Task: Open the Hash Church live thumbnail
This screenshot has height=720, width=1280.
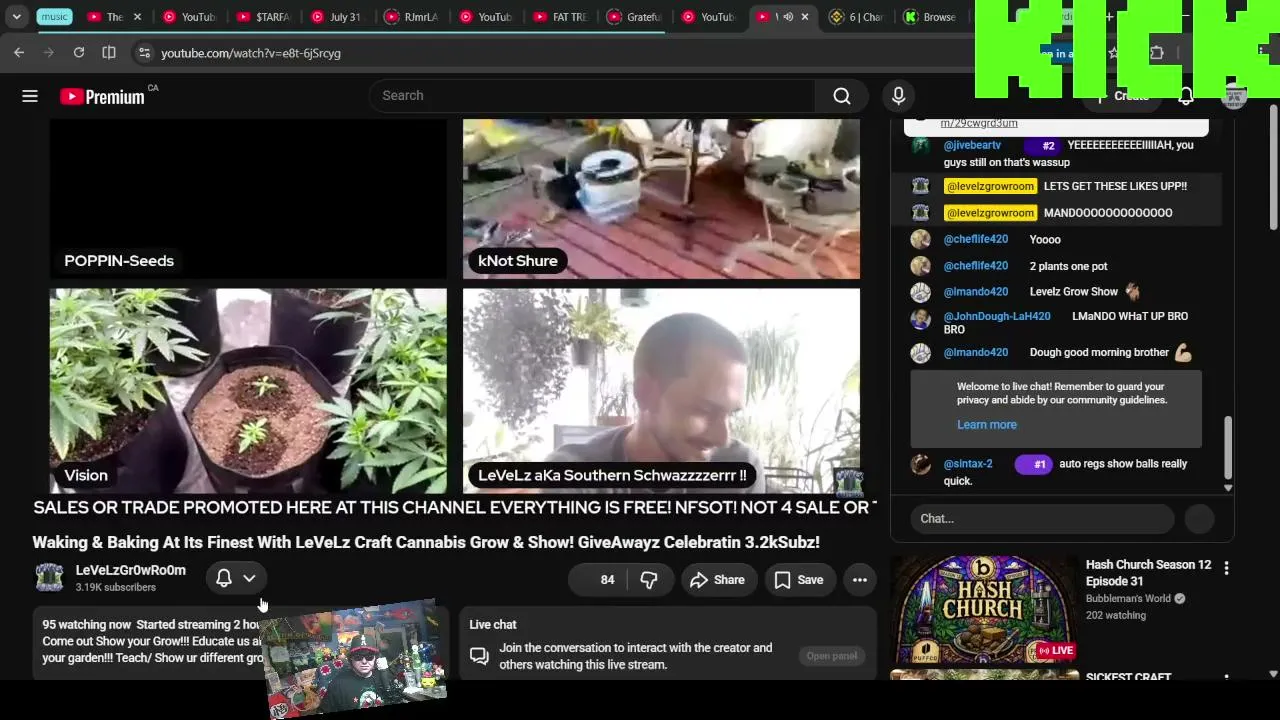Action: (984, 608)
